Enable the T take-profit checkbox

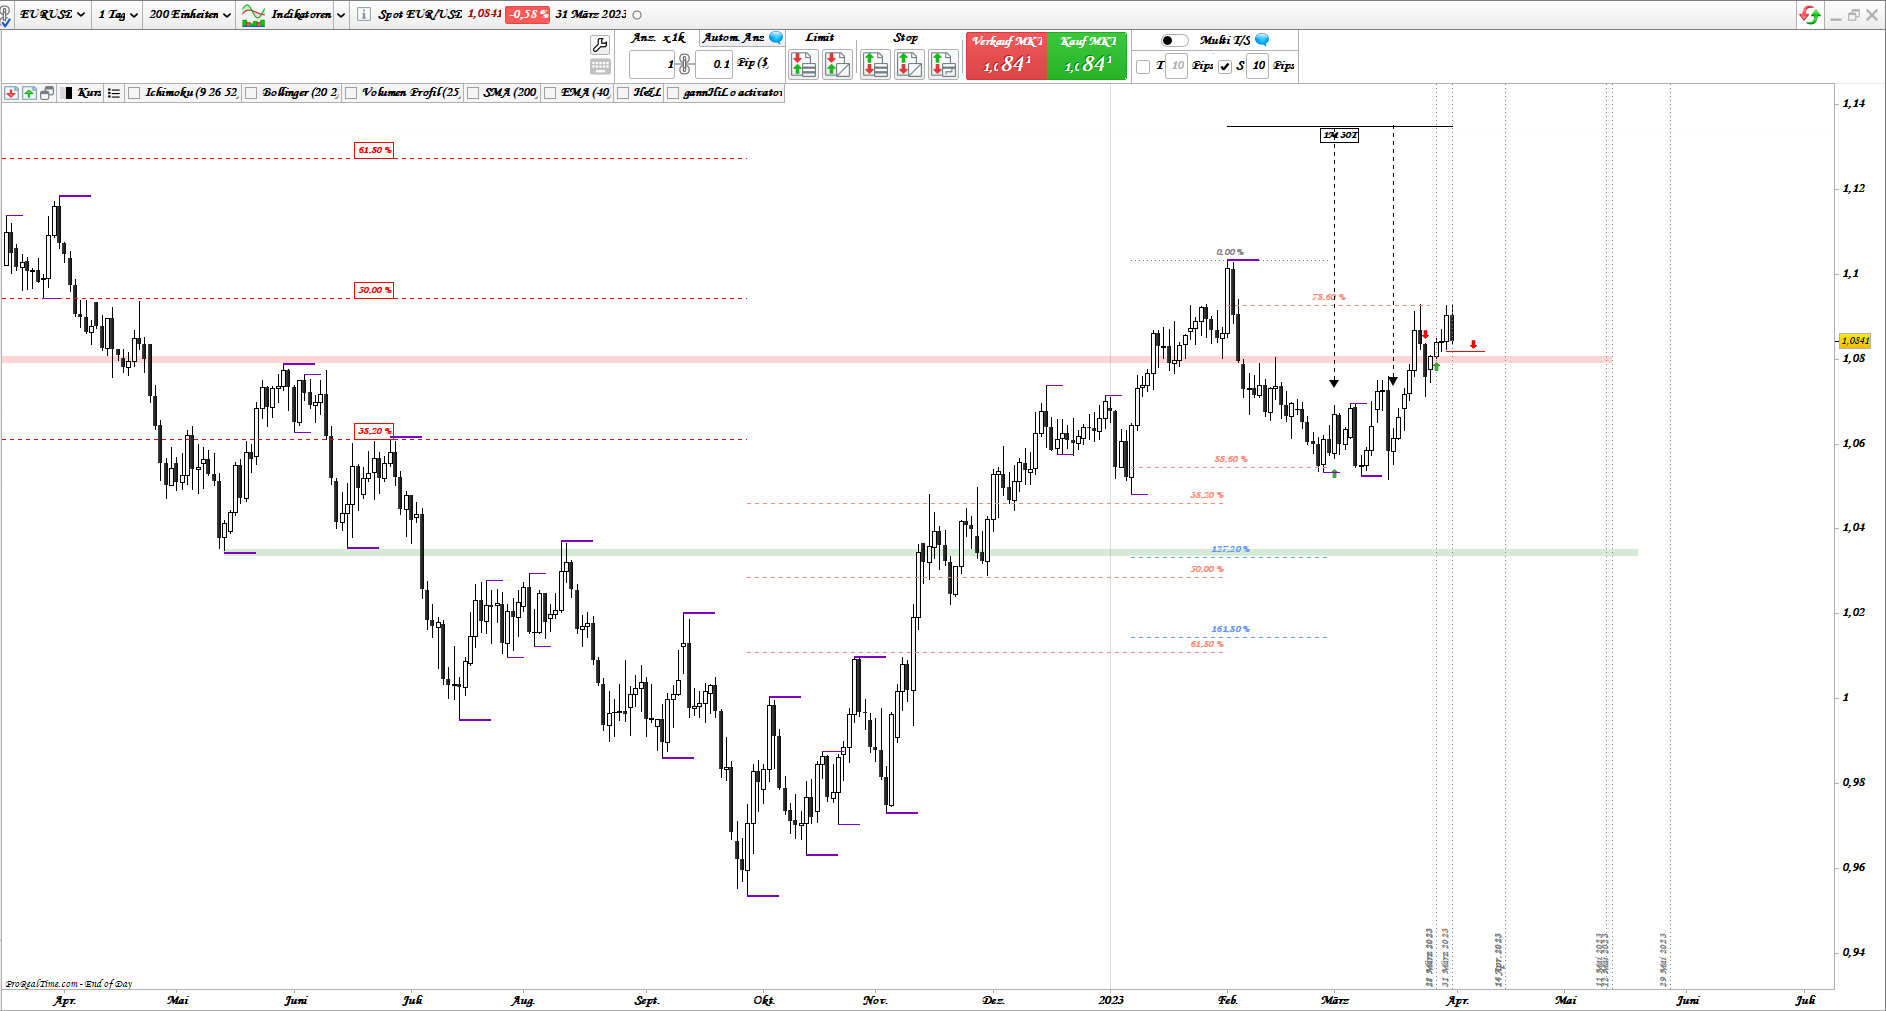point(1143,66)
